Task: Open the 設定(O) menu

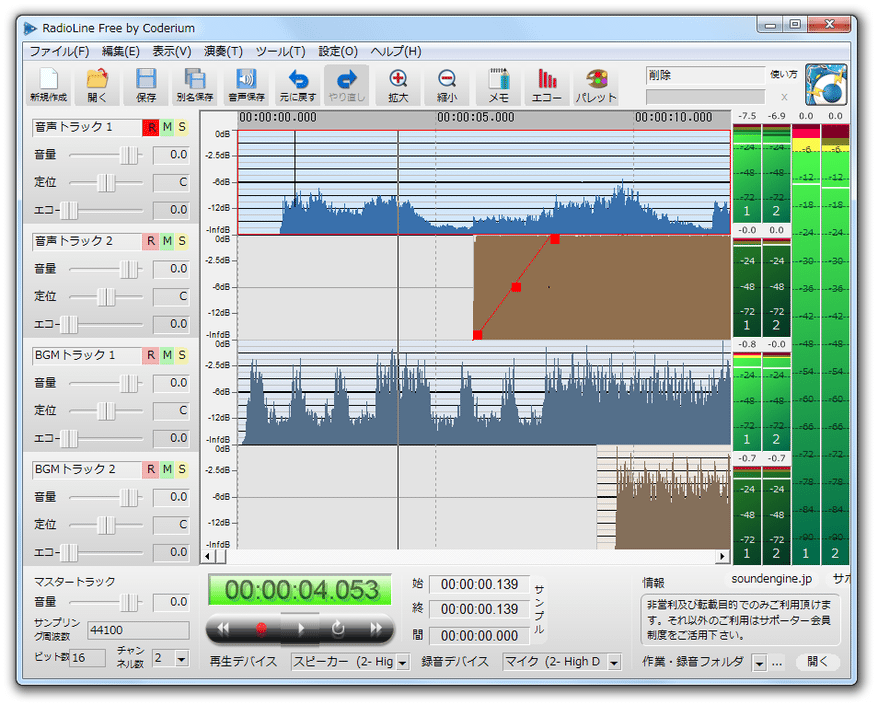Action: [338, 52]
